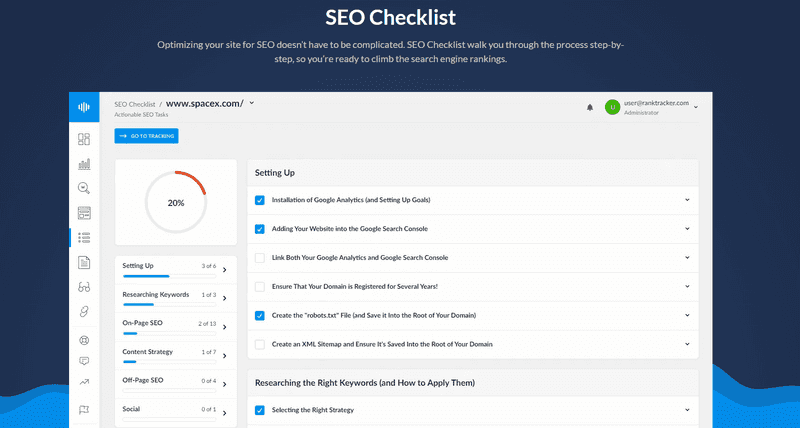Click the magnifier search icon in the sidebar
The height and width of the screenshot is (428, 800).
(x=84, y=188)
